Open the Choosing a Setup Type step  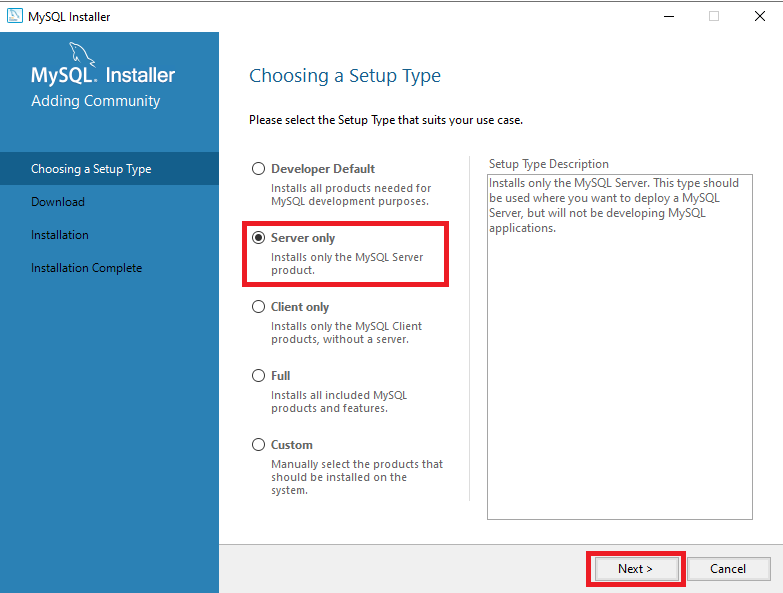(91, 169)
